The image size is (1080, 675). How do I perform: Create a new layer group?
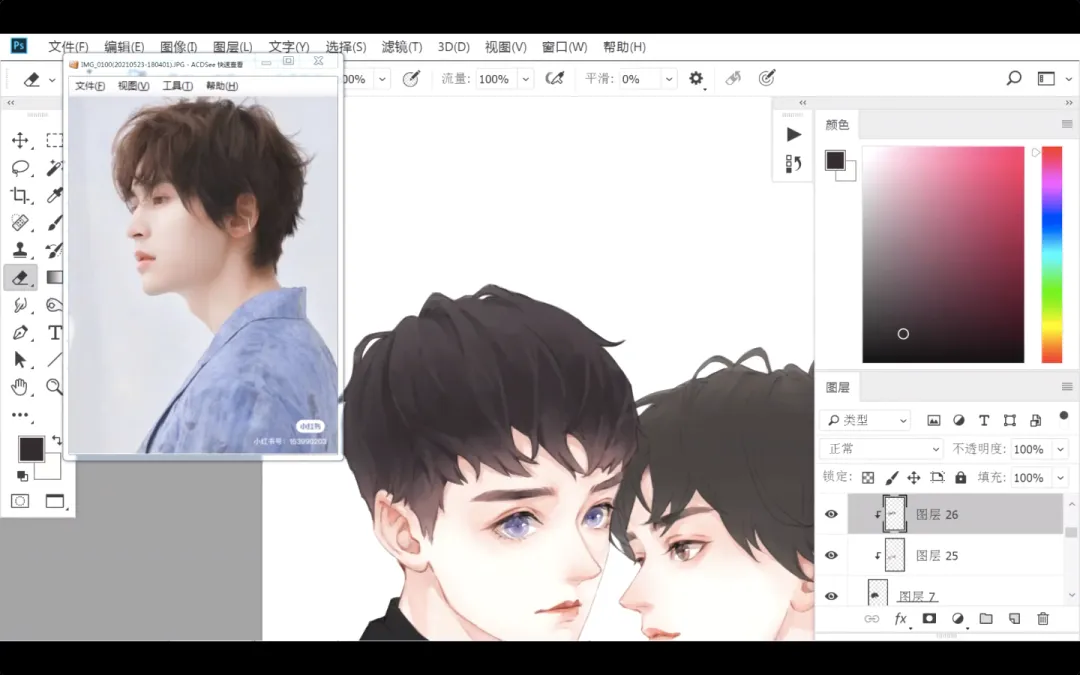(986, 619)
